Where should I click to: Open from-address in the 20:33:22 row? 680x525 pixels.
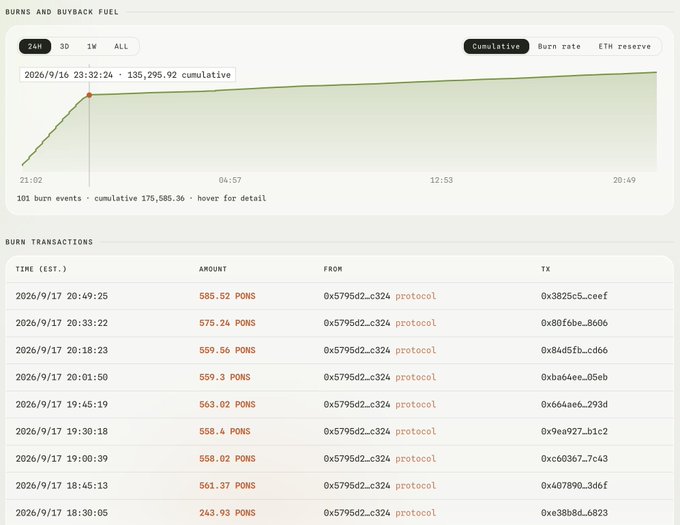tap(357, 323)
